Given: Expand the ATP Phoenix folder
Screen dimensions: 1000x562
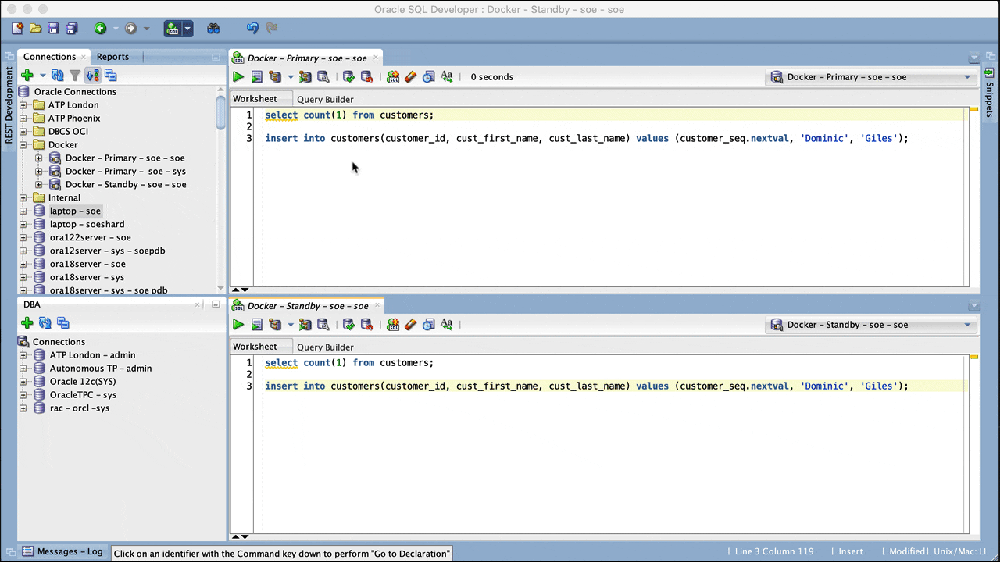Looking at the screenshot, I should (24, 119).
